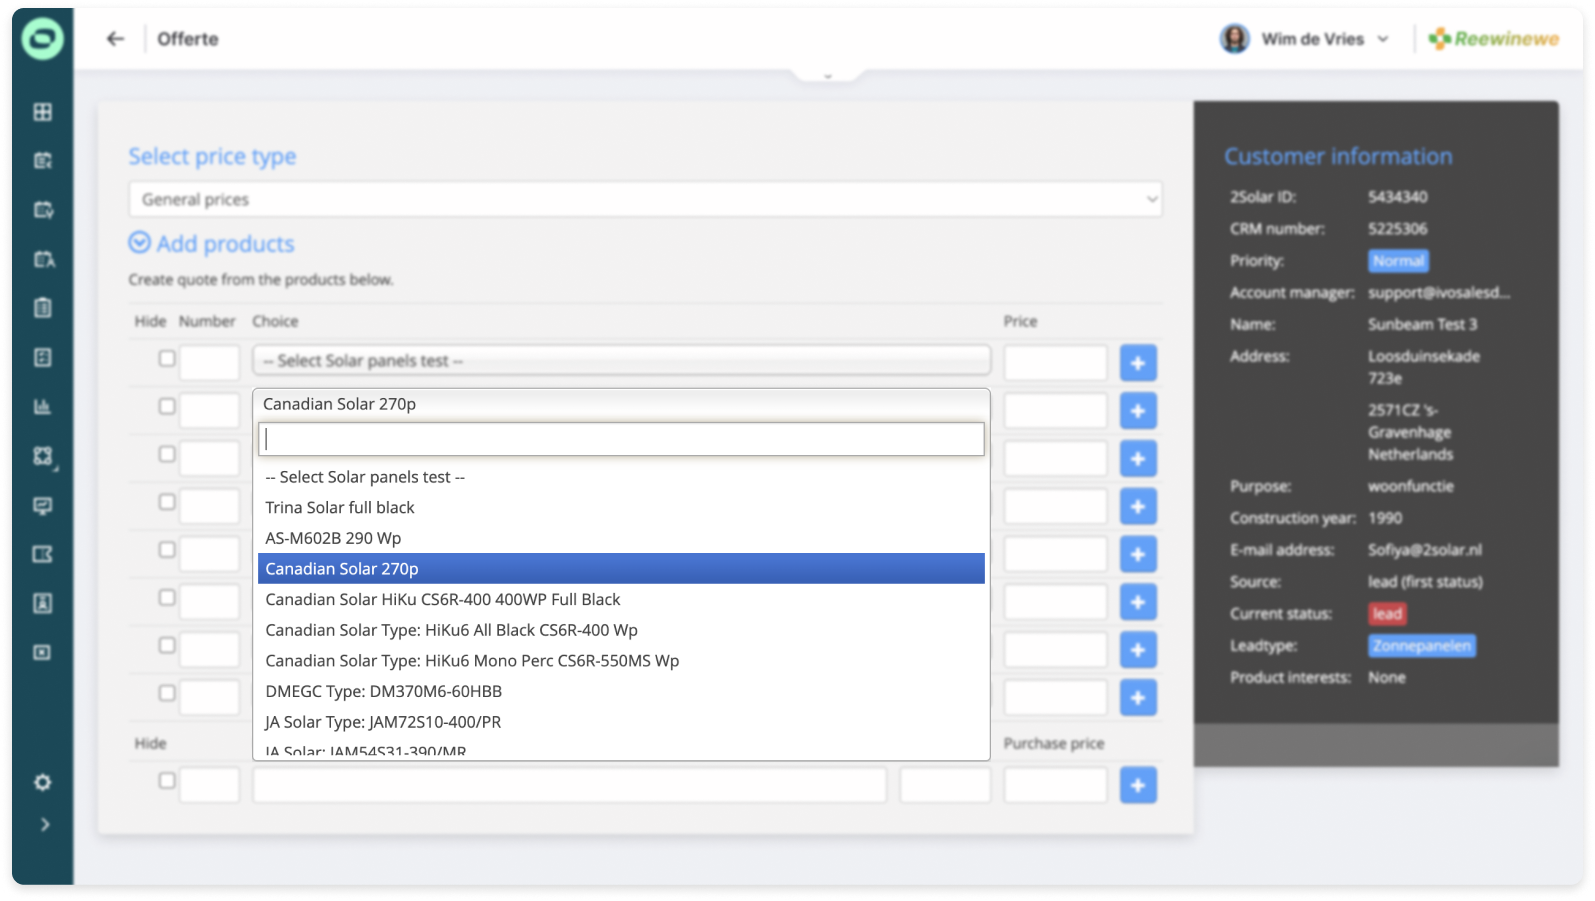Tick Hide checkbox in Select Solar panels row

167,359
